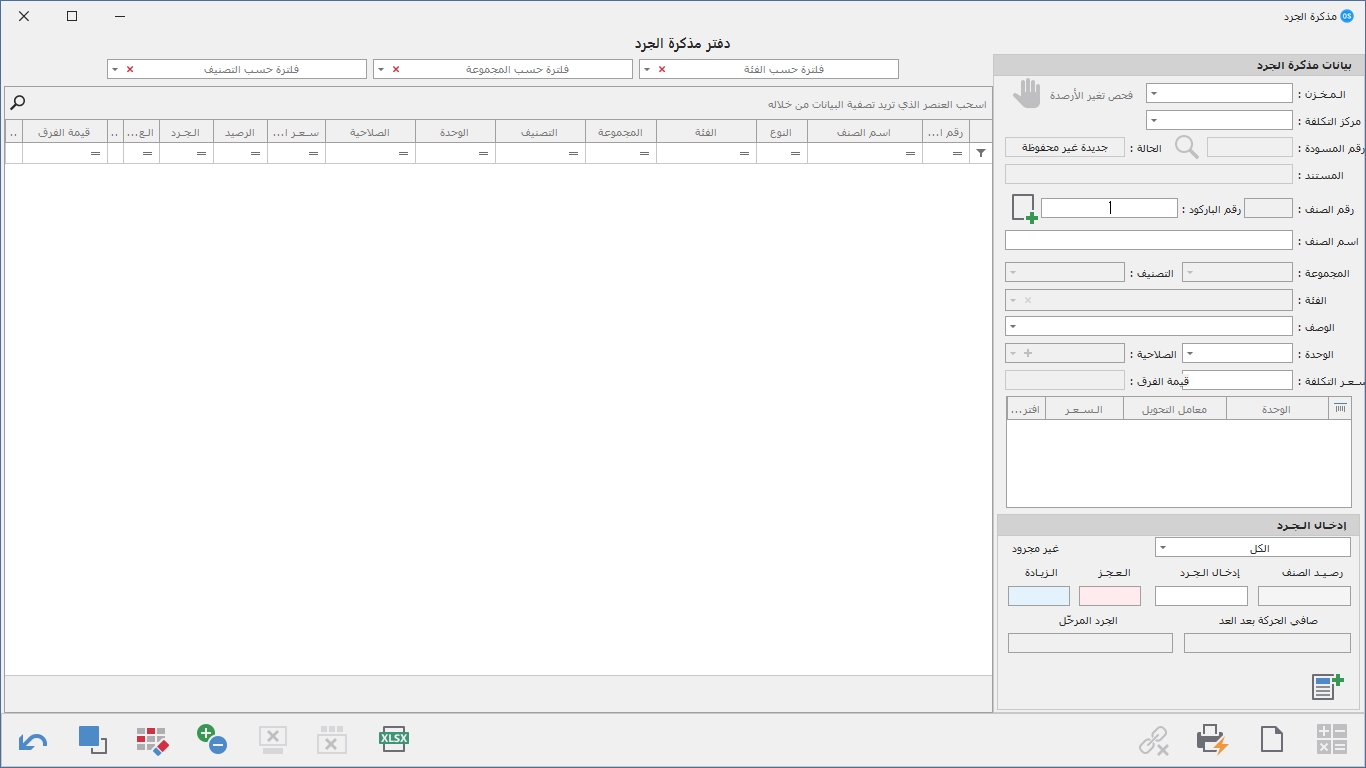Click the green plus blue minus icon
The width and height of the screenshot is (1366, 768).
click(x=212, y=740)
